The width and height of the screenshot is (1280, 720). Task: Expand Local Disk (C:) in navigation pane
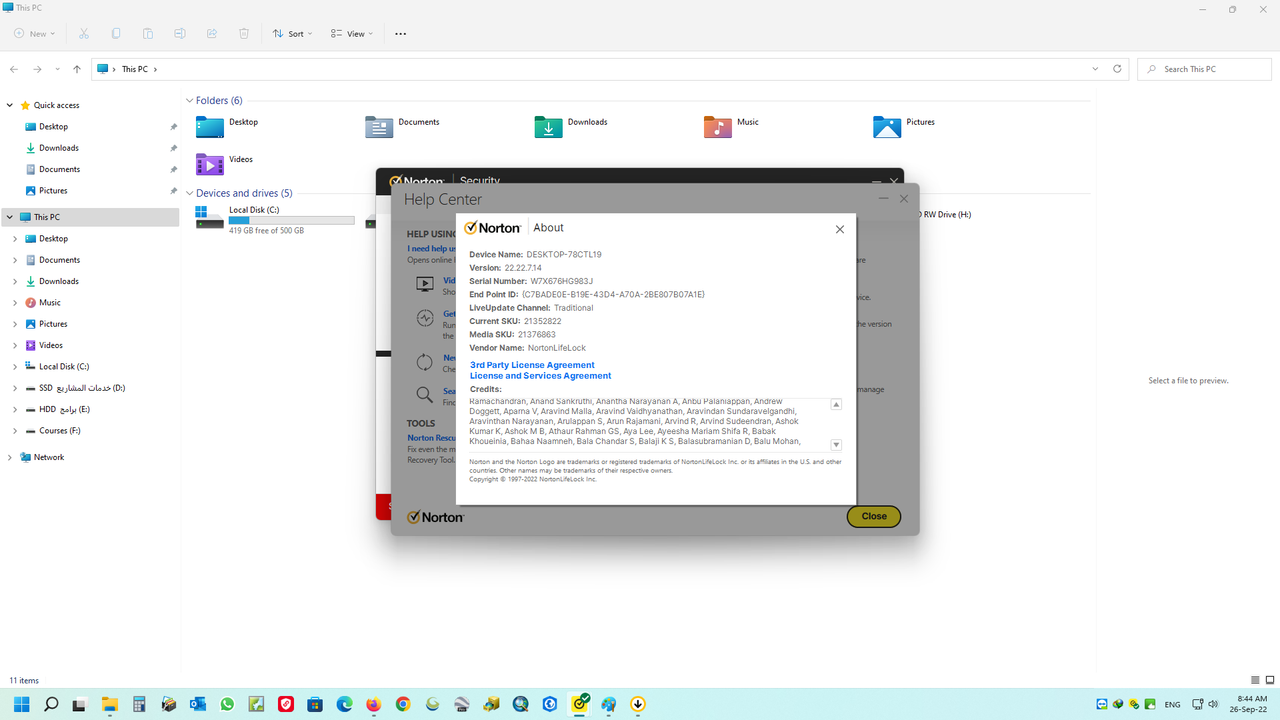(15, 367)
